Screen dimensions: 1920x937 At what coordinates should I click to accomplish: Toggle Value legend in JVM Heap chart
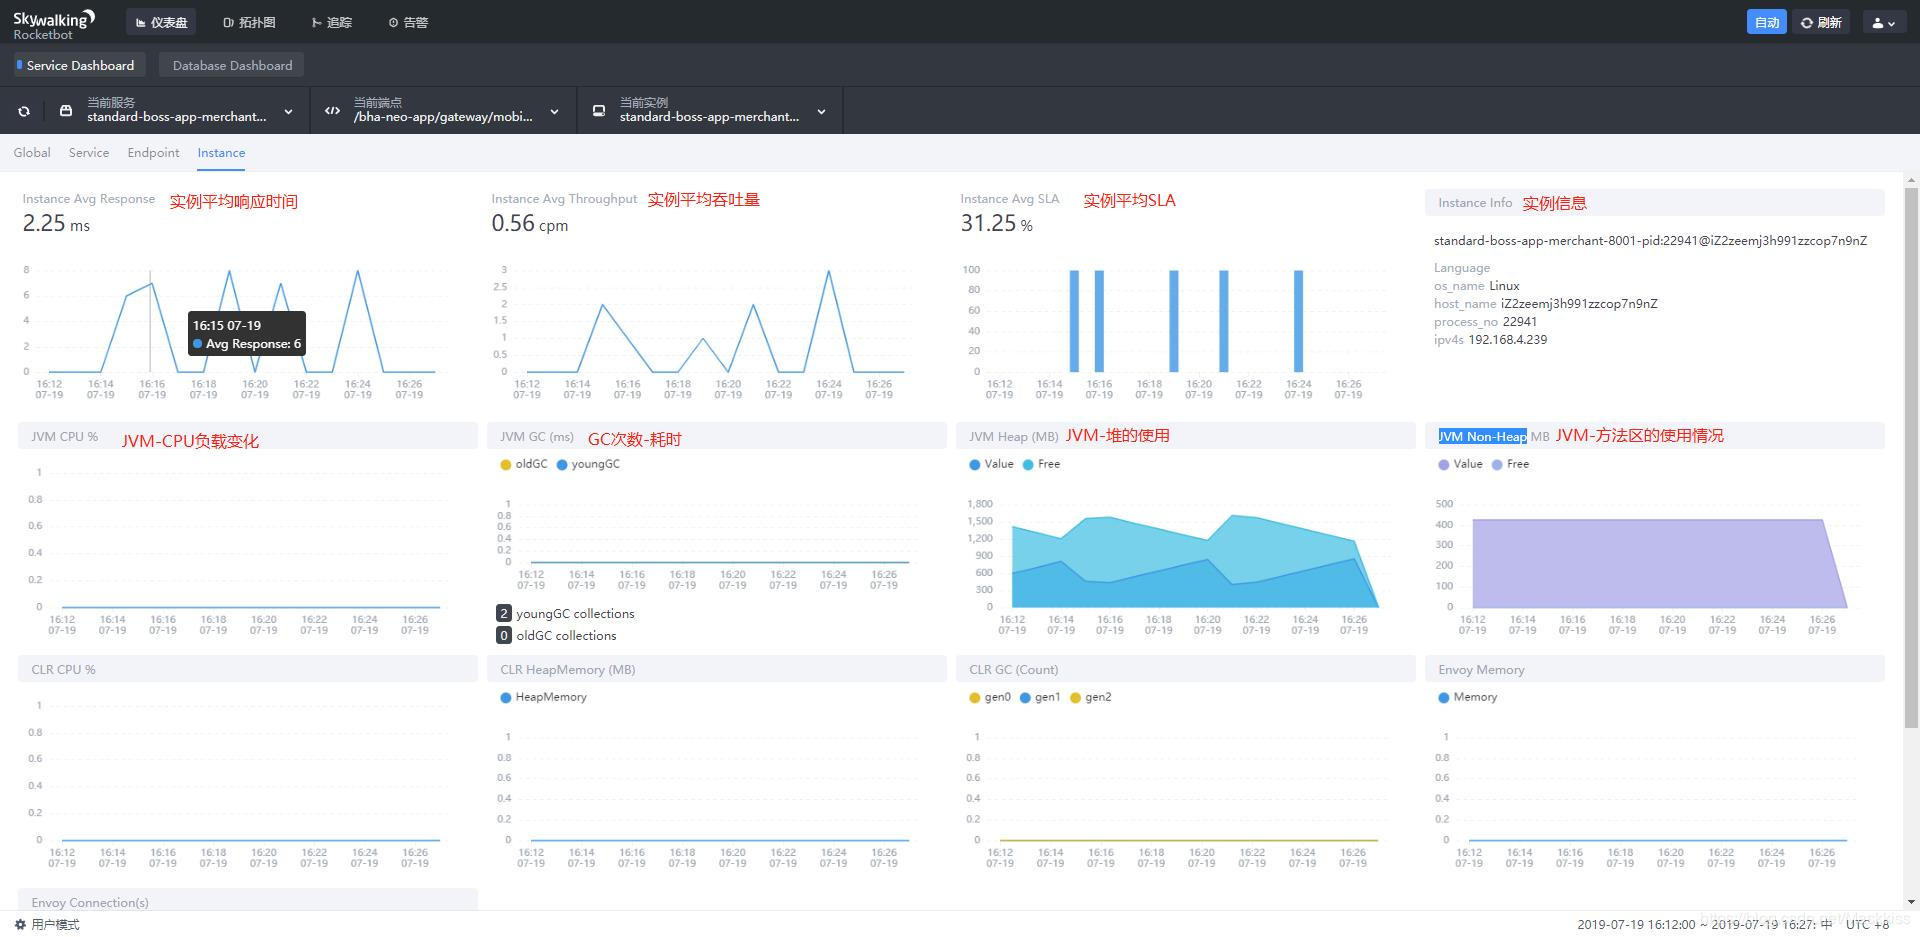click(991, 464)
